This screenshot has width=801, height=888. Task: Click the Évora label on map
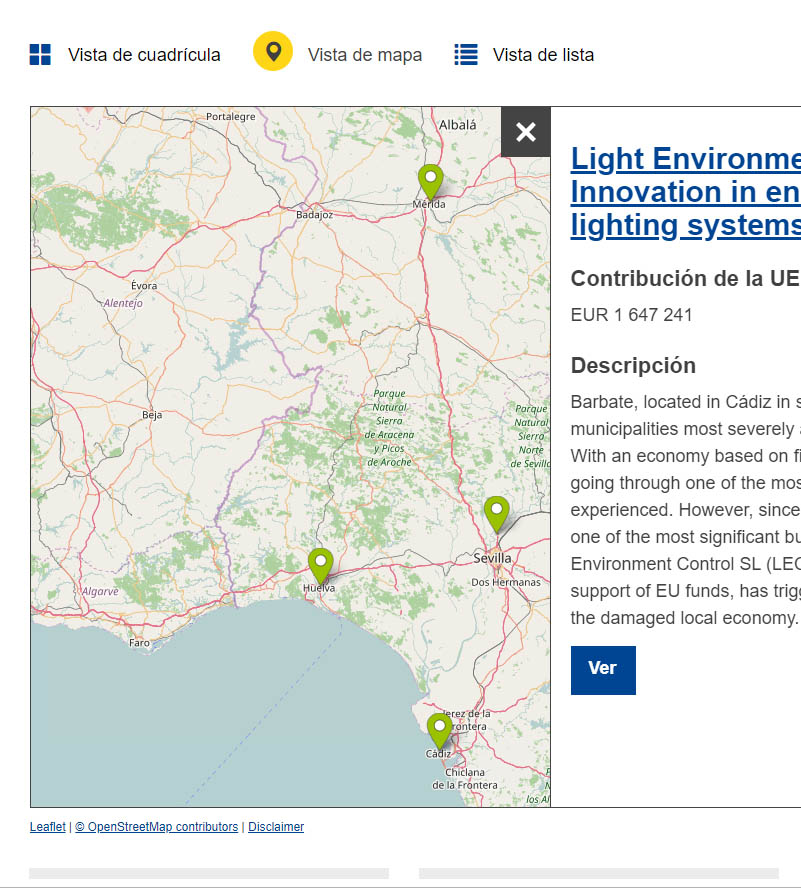click(144, 286)
